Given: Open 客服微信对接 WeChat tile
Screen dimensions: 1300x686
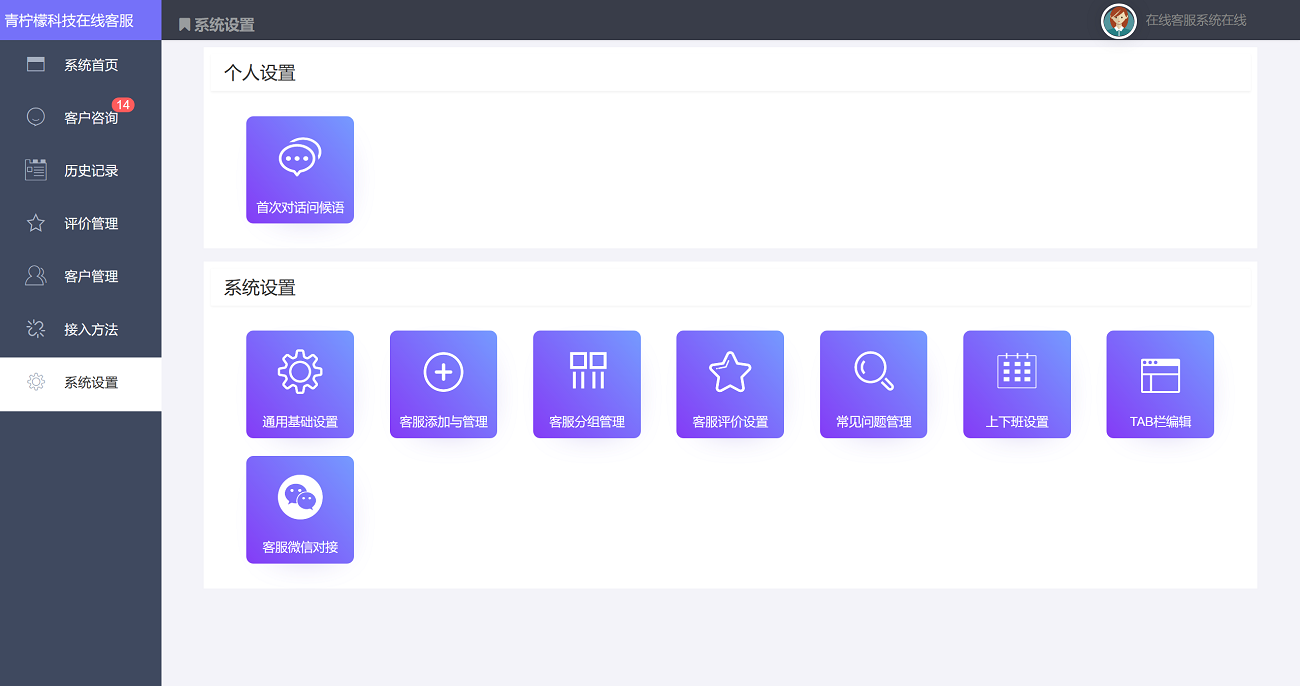Looking at the screenshot, I should (299, 509).
